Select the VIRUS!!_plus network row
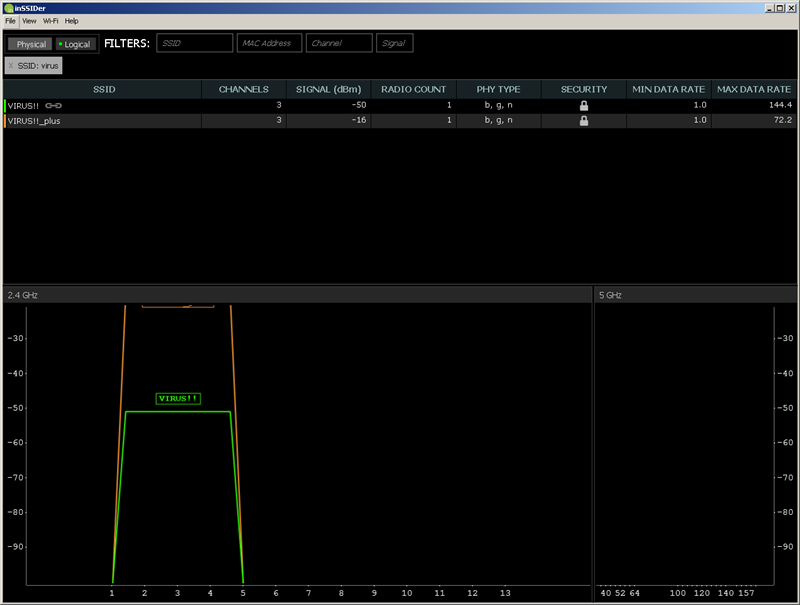 (400, 120)
